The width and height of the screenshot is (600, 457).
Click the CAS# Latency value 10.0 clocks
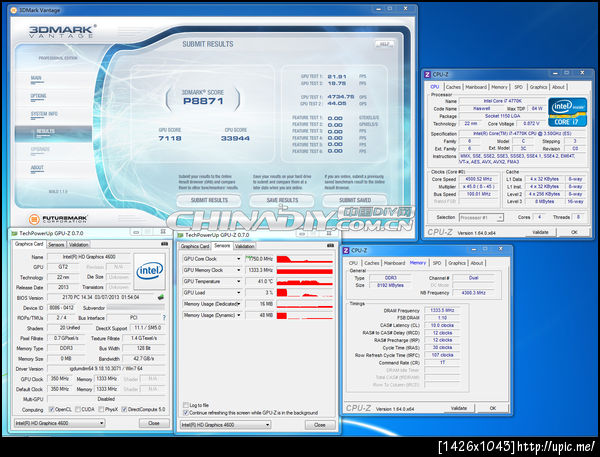click(x=442, y=325)
